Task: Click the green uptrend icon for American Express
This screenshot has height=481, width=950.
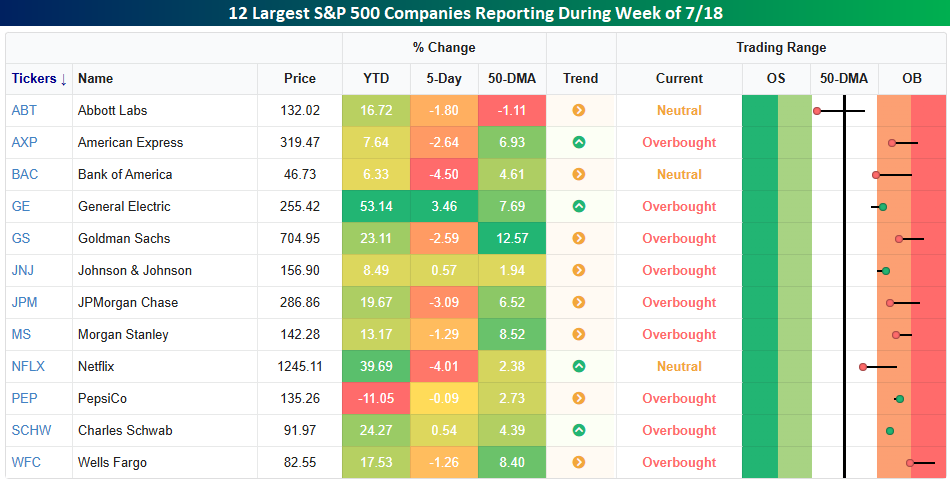Action: coord(579,143)
